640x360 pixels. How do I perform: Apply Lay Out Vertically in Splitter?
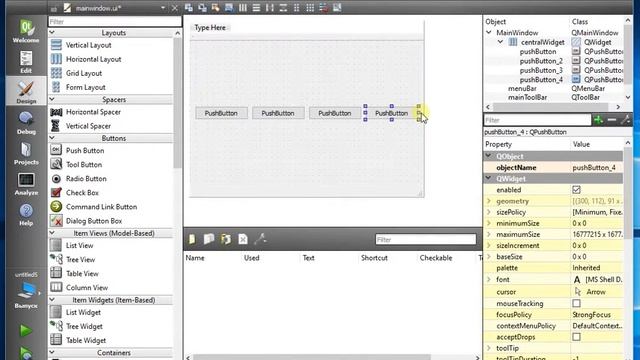point(283,7)
